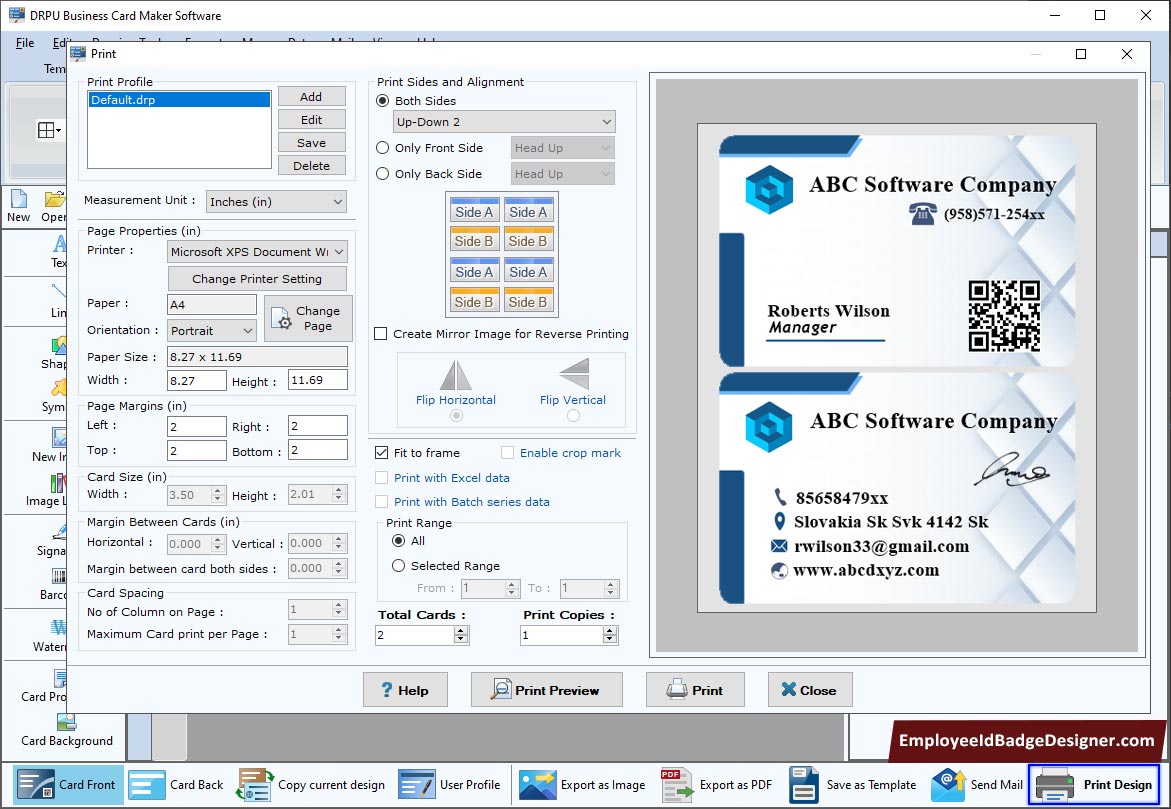The image size is (1171, 809).
Task: Click Send Mail icon
Action: click(948, 784)
